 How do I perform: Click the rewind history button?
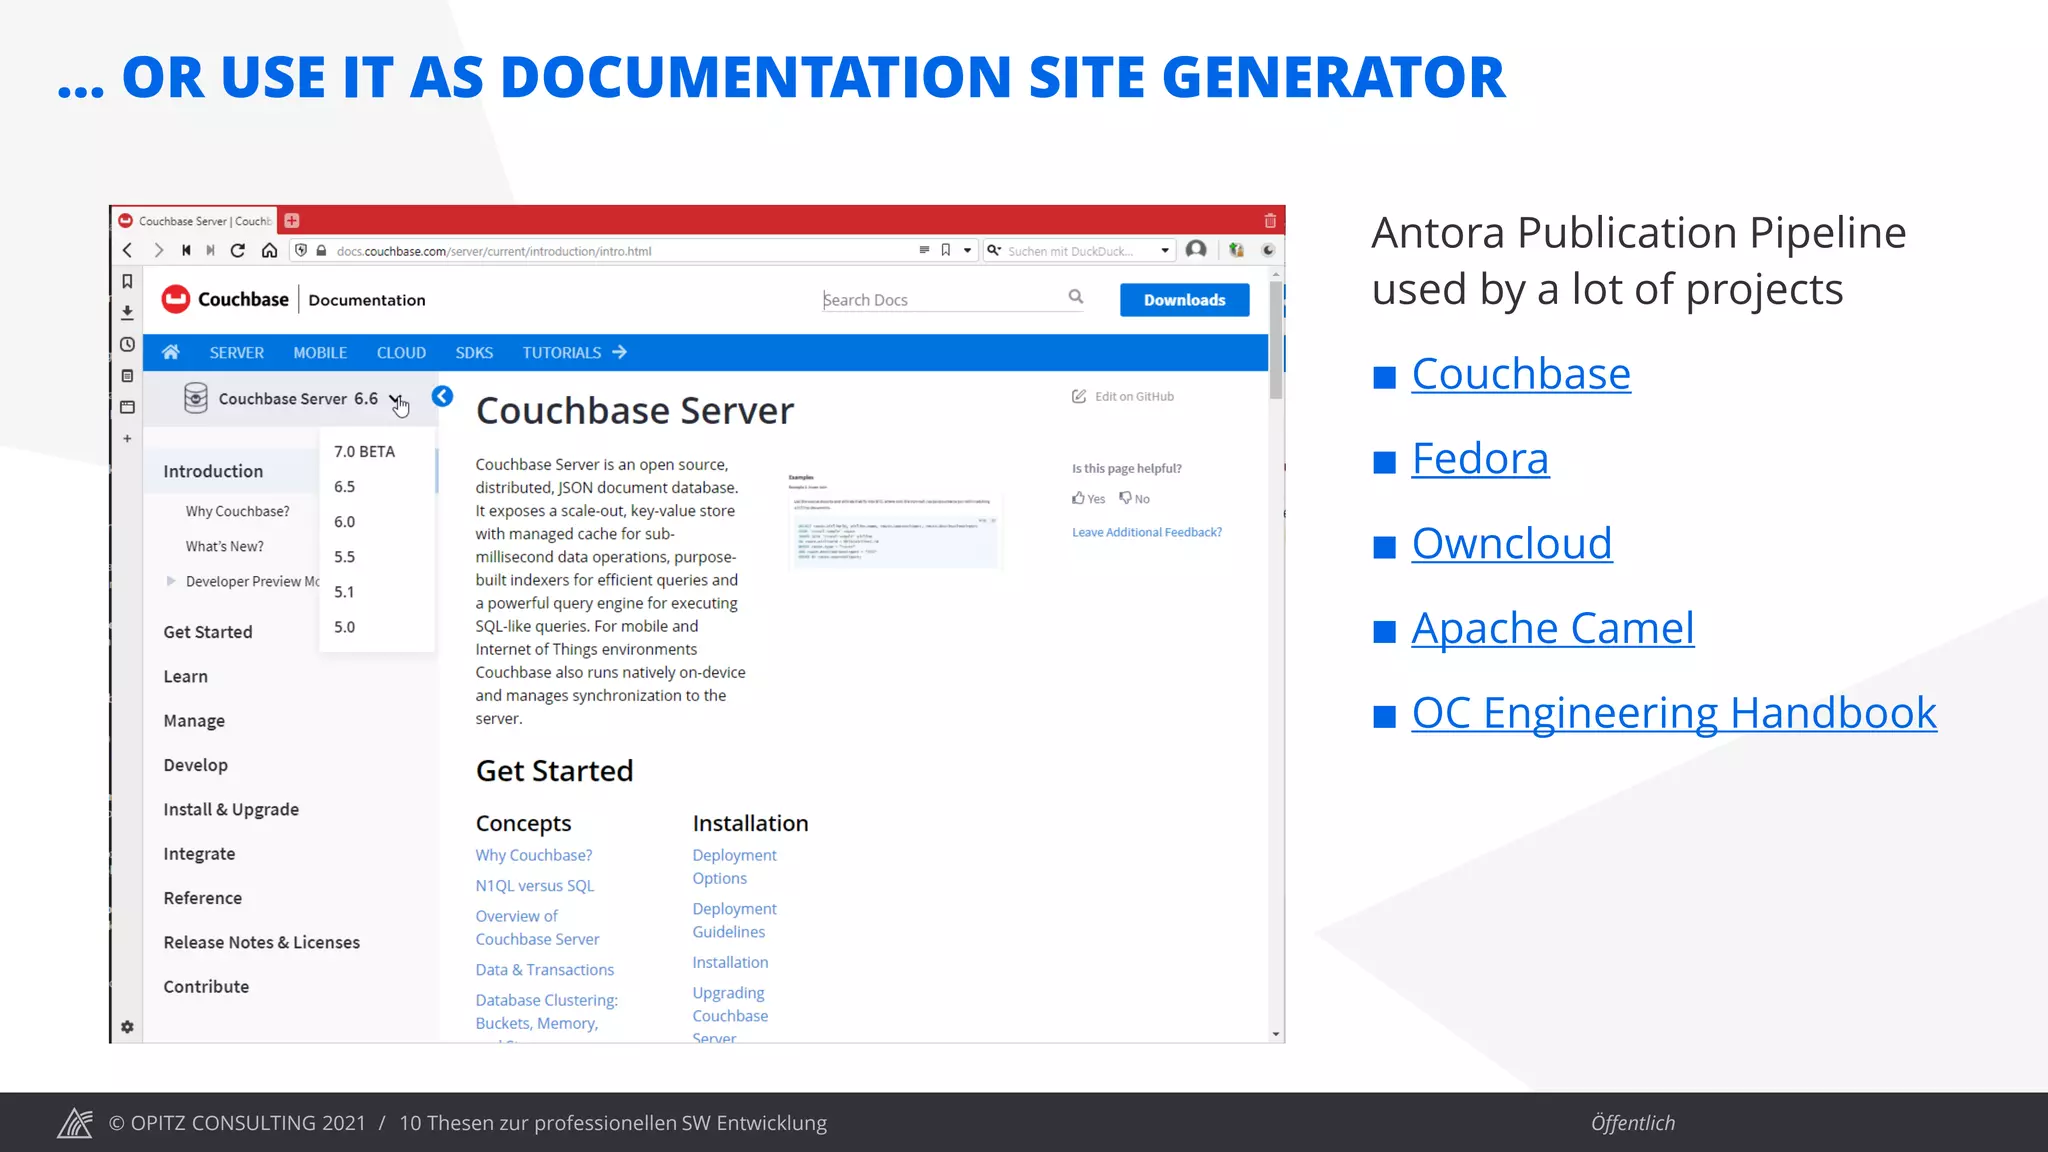coord(186,250)
